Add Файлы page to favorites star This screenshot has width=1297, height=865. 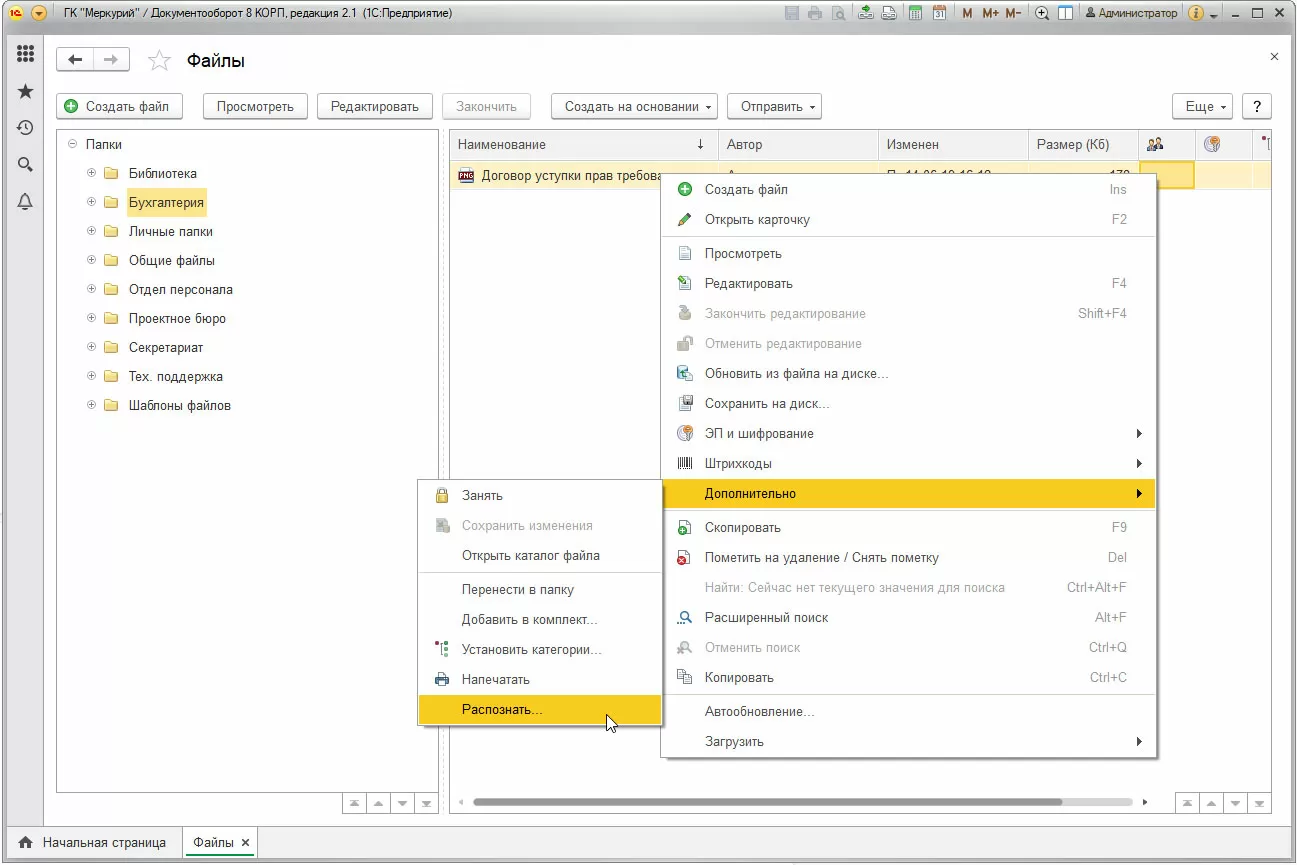click(x=159, y=61)
